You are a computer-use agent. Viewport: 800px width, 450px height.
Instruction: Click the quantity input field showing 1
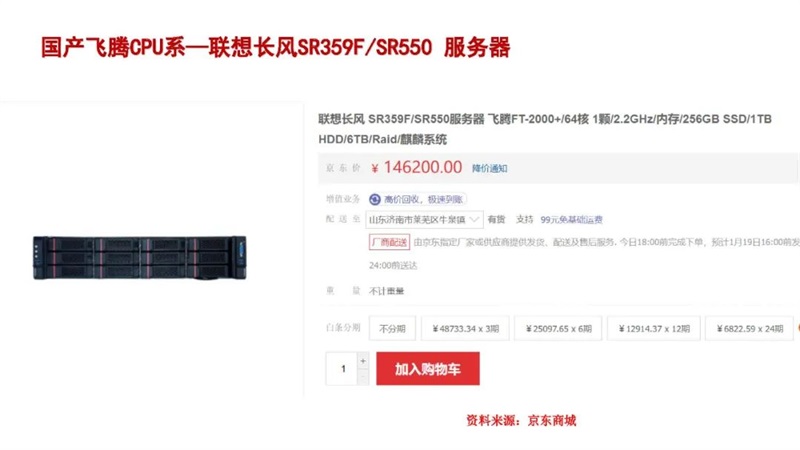[x=342, y=368]
